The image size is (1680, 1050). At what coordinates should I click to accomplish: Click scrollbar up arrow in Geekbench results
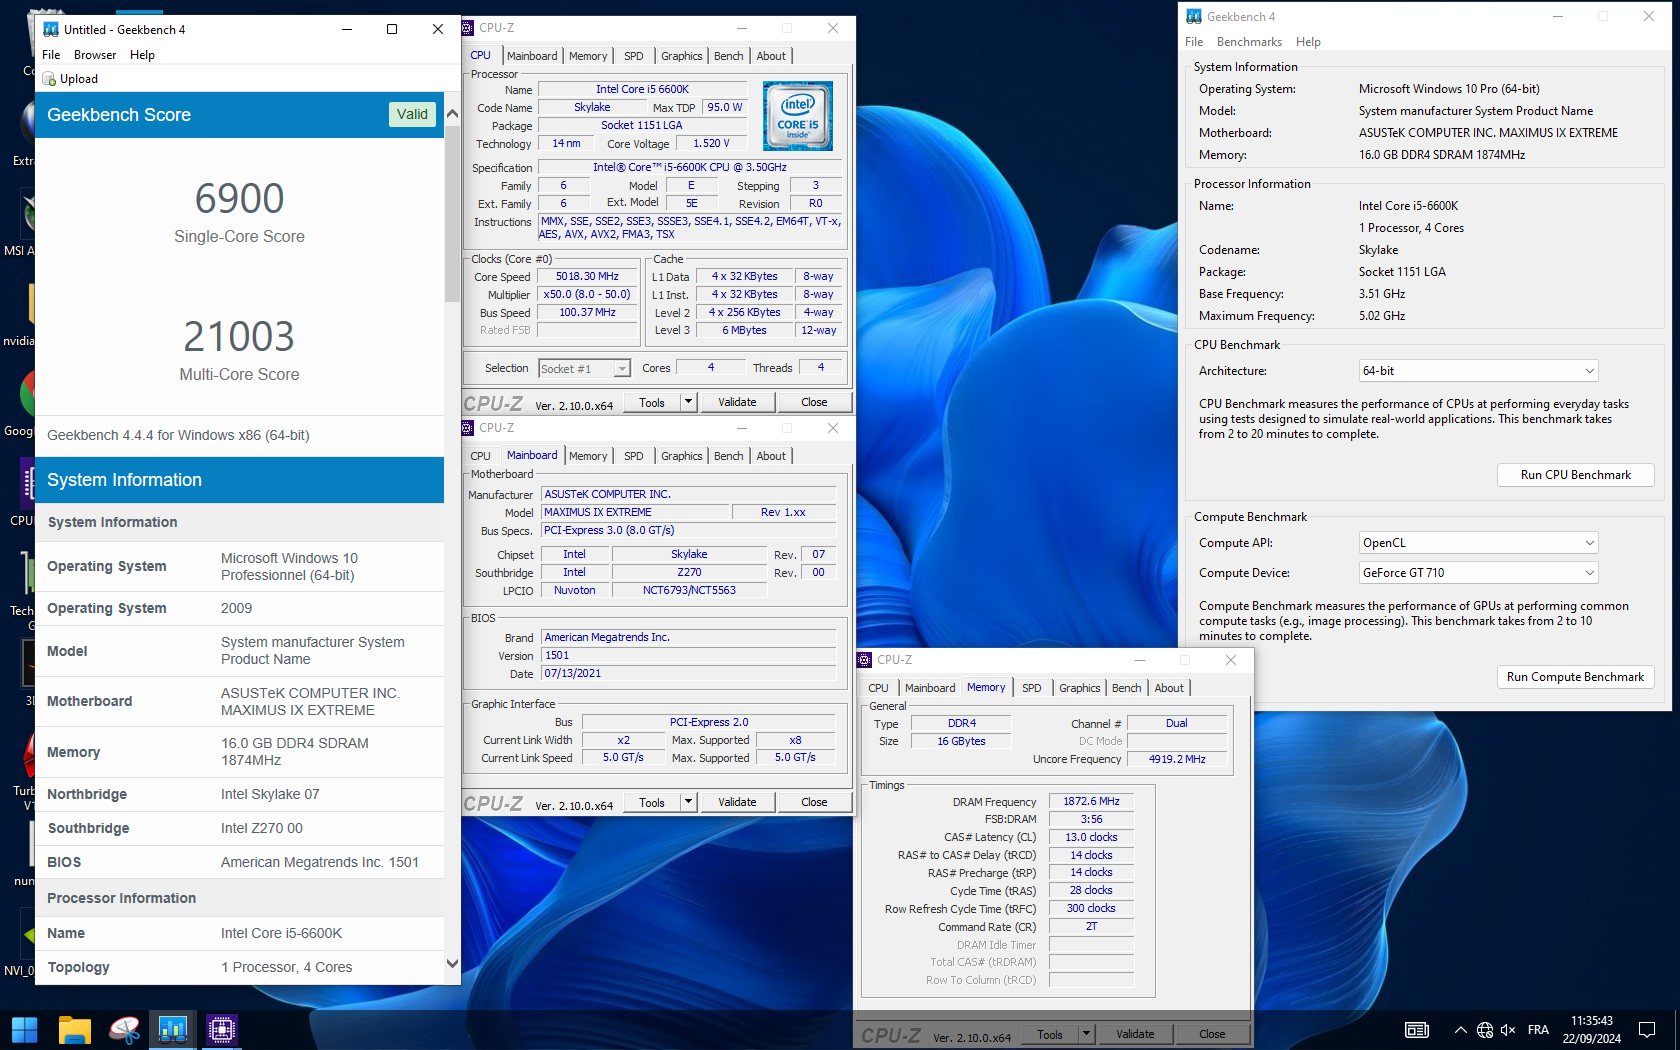coord(452,114)
